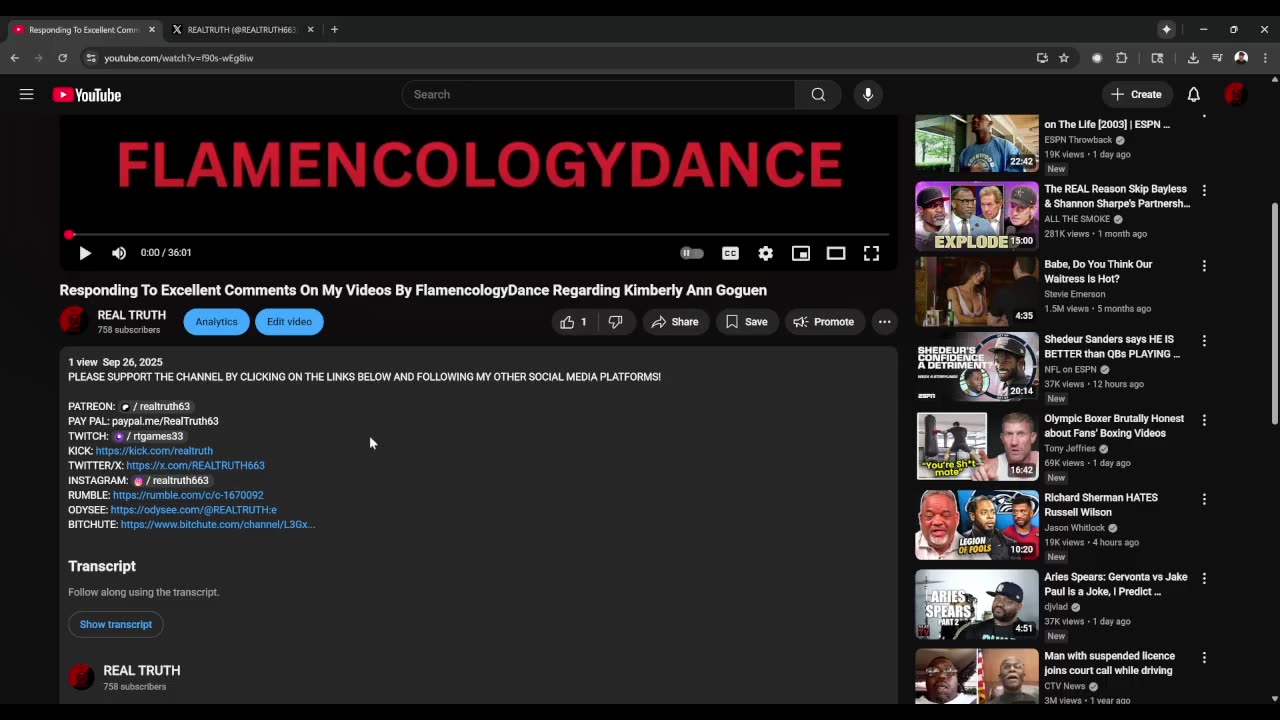The width and height of the screenshot is (1280, 720).
Task: Close the REALTRUTH X browser tab
Action: click(x=310, y=30)
